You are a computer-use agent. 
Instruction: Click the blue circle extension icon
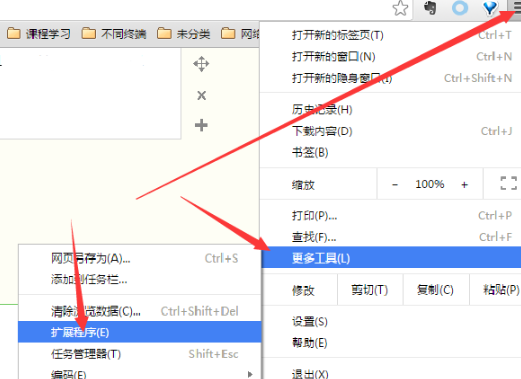(x=460, y=8)
